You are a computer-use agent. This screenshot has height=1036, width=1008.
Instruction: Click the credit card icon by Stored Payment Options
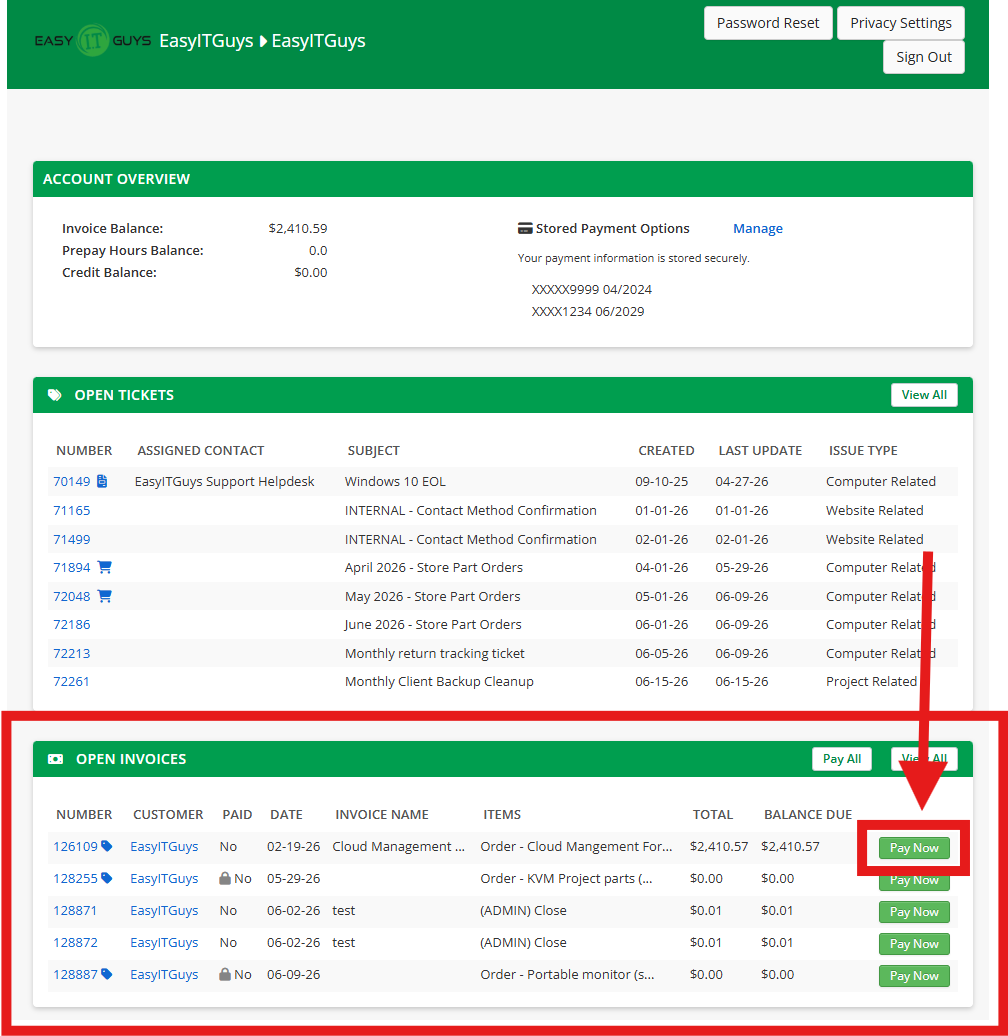coord(525,229)
